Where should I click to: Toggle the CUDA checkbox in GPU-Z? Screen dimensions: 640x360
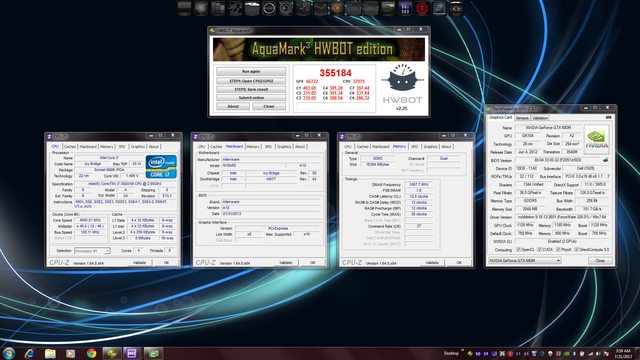click(x=540, y=249)
